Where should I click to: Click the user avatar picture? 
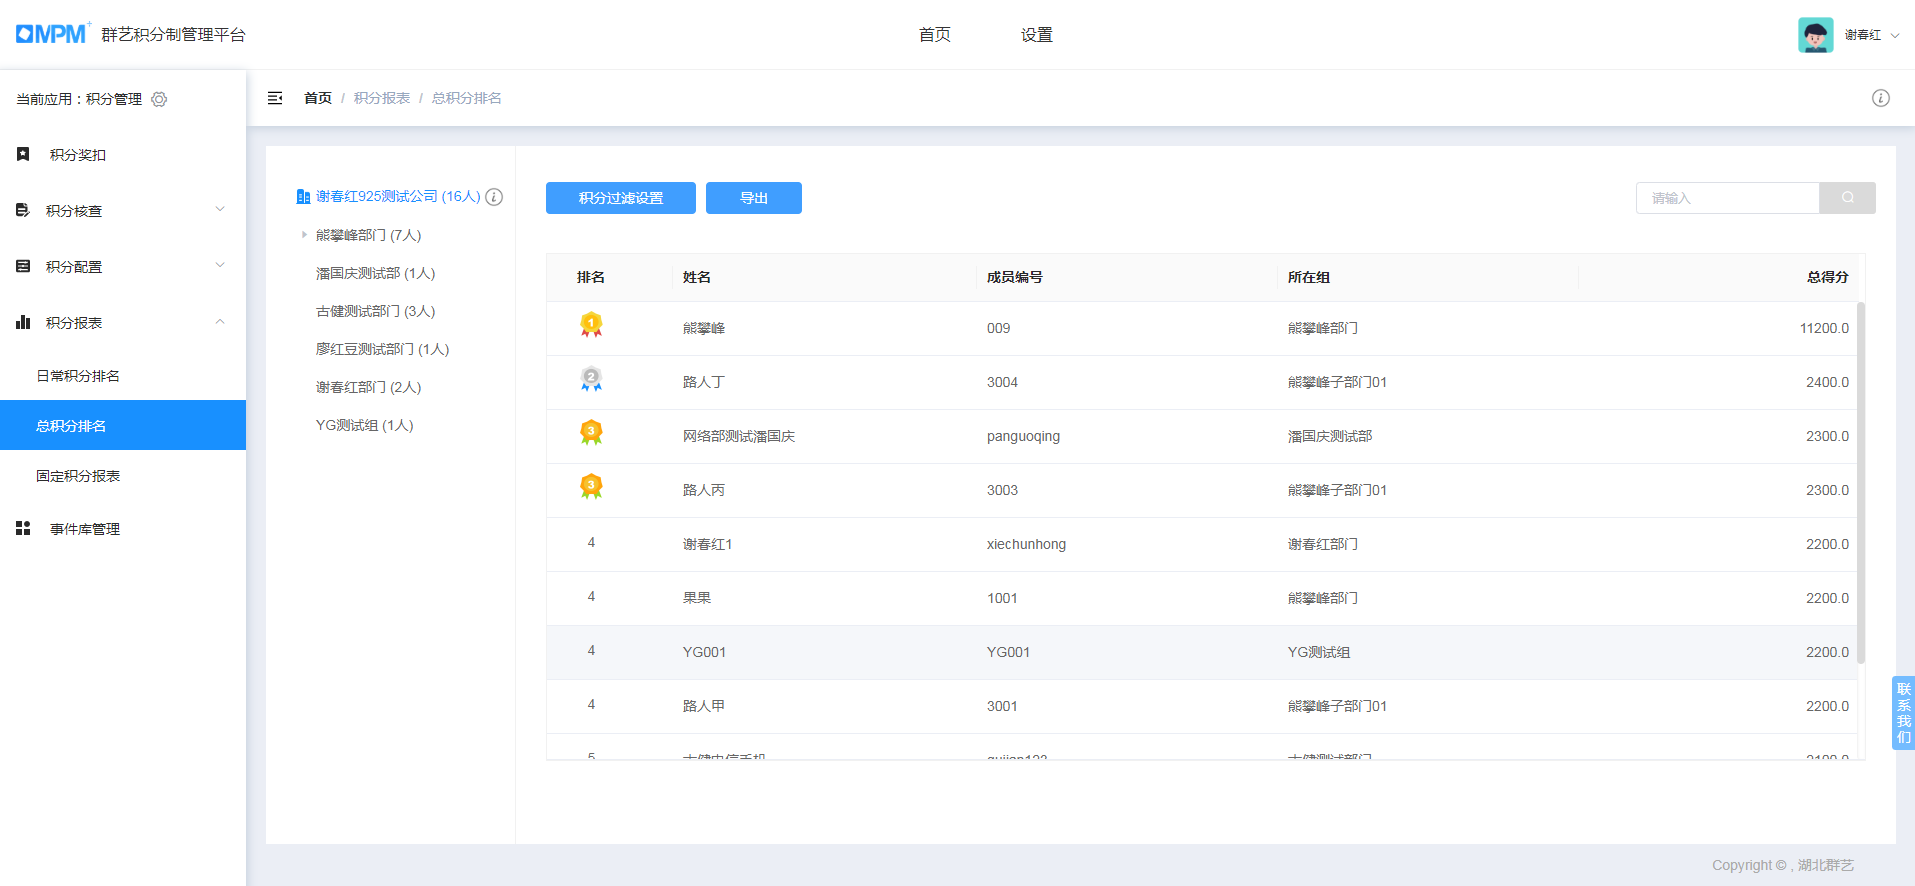coord(1816,35)
